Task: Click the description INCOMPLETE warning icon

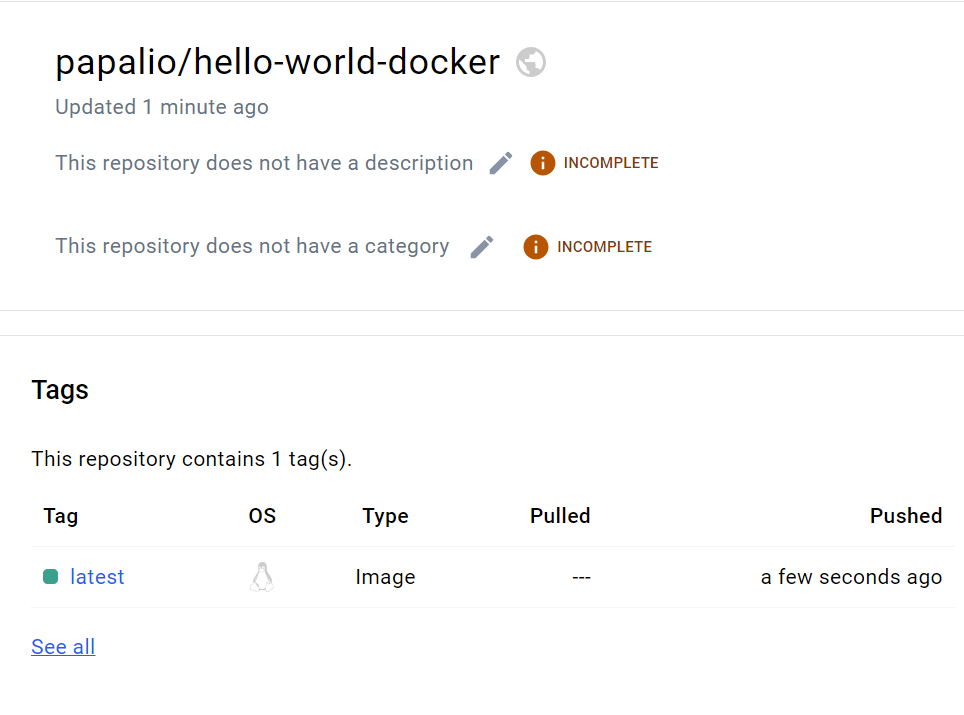Action: 542,163
